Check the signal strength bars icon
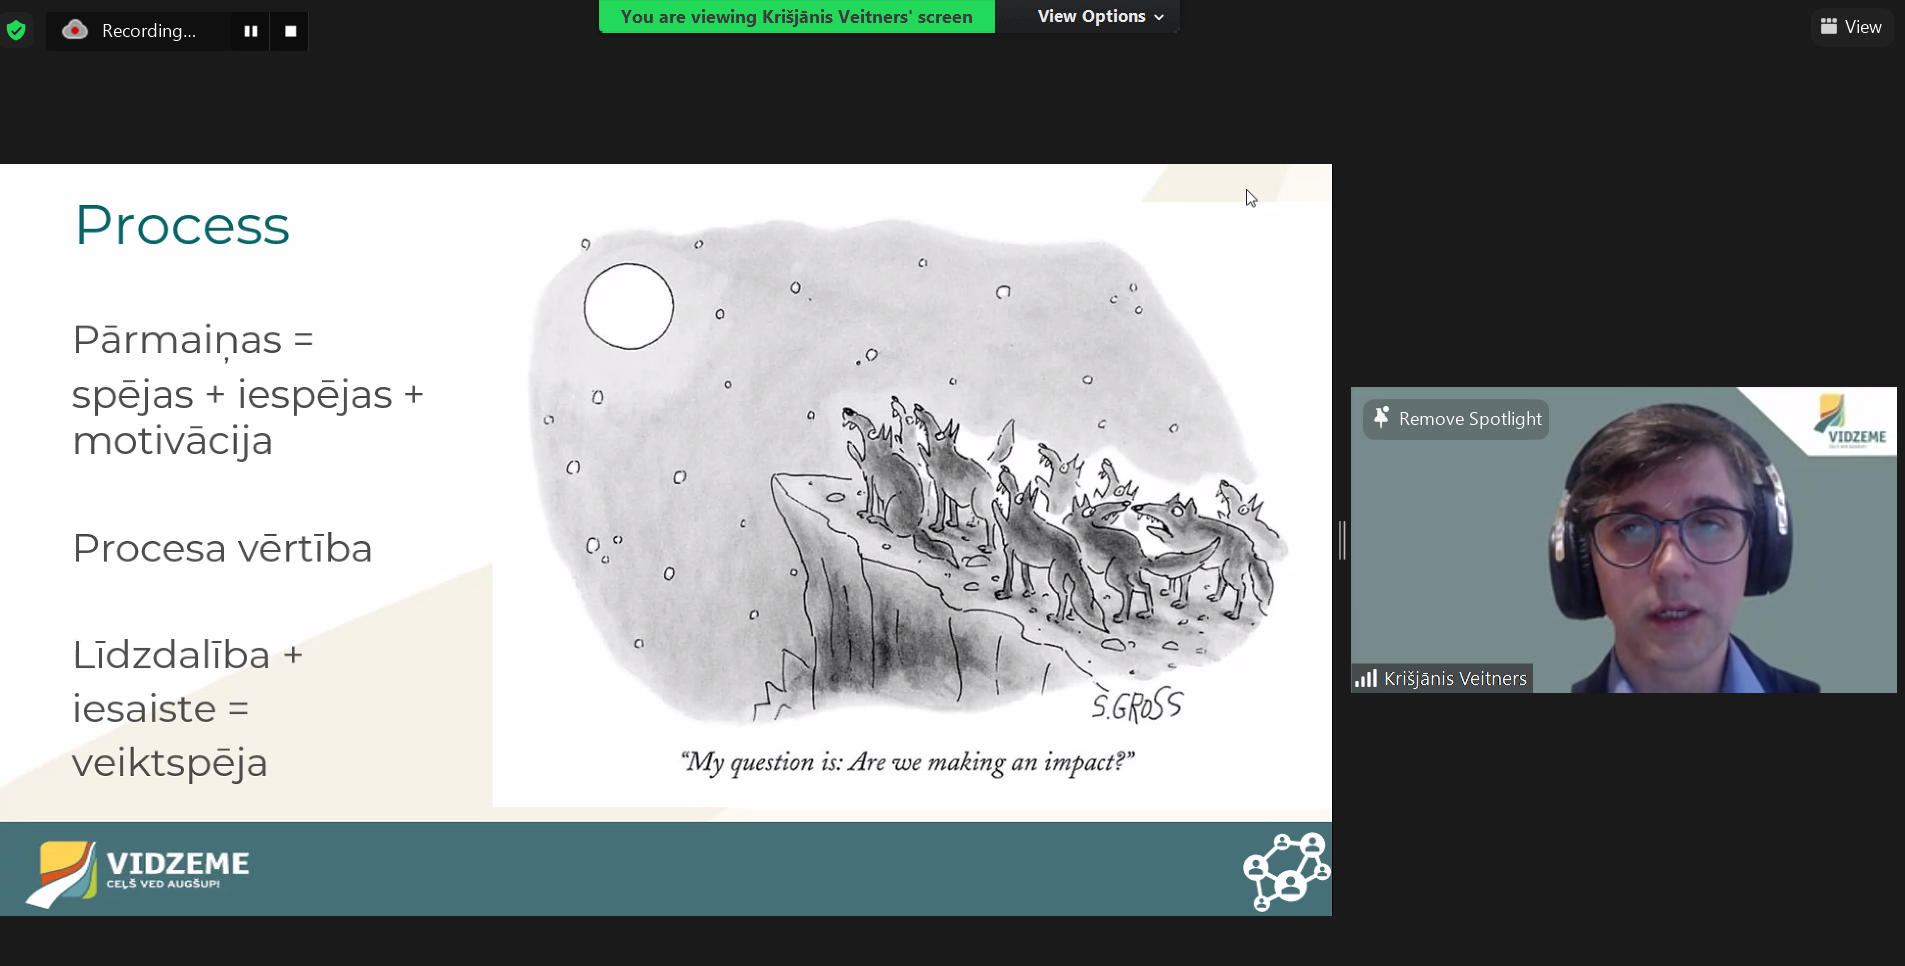Image resolution: width=1905 pixels, height=966 pixels. [x=1365, y=679]
